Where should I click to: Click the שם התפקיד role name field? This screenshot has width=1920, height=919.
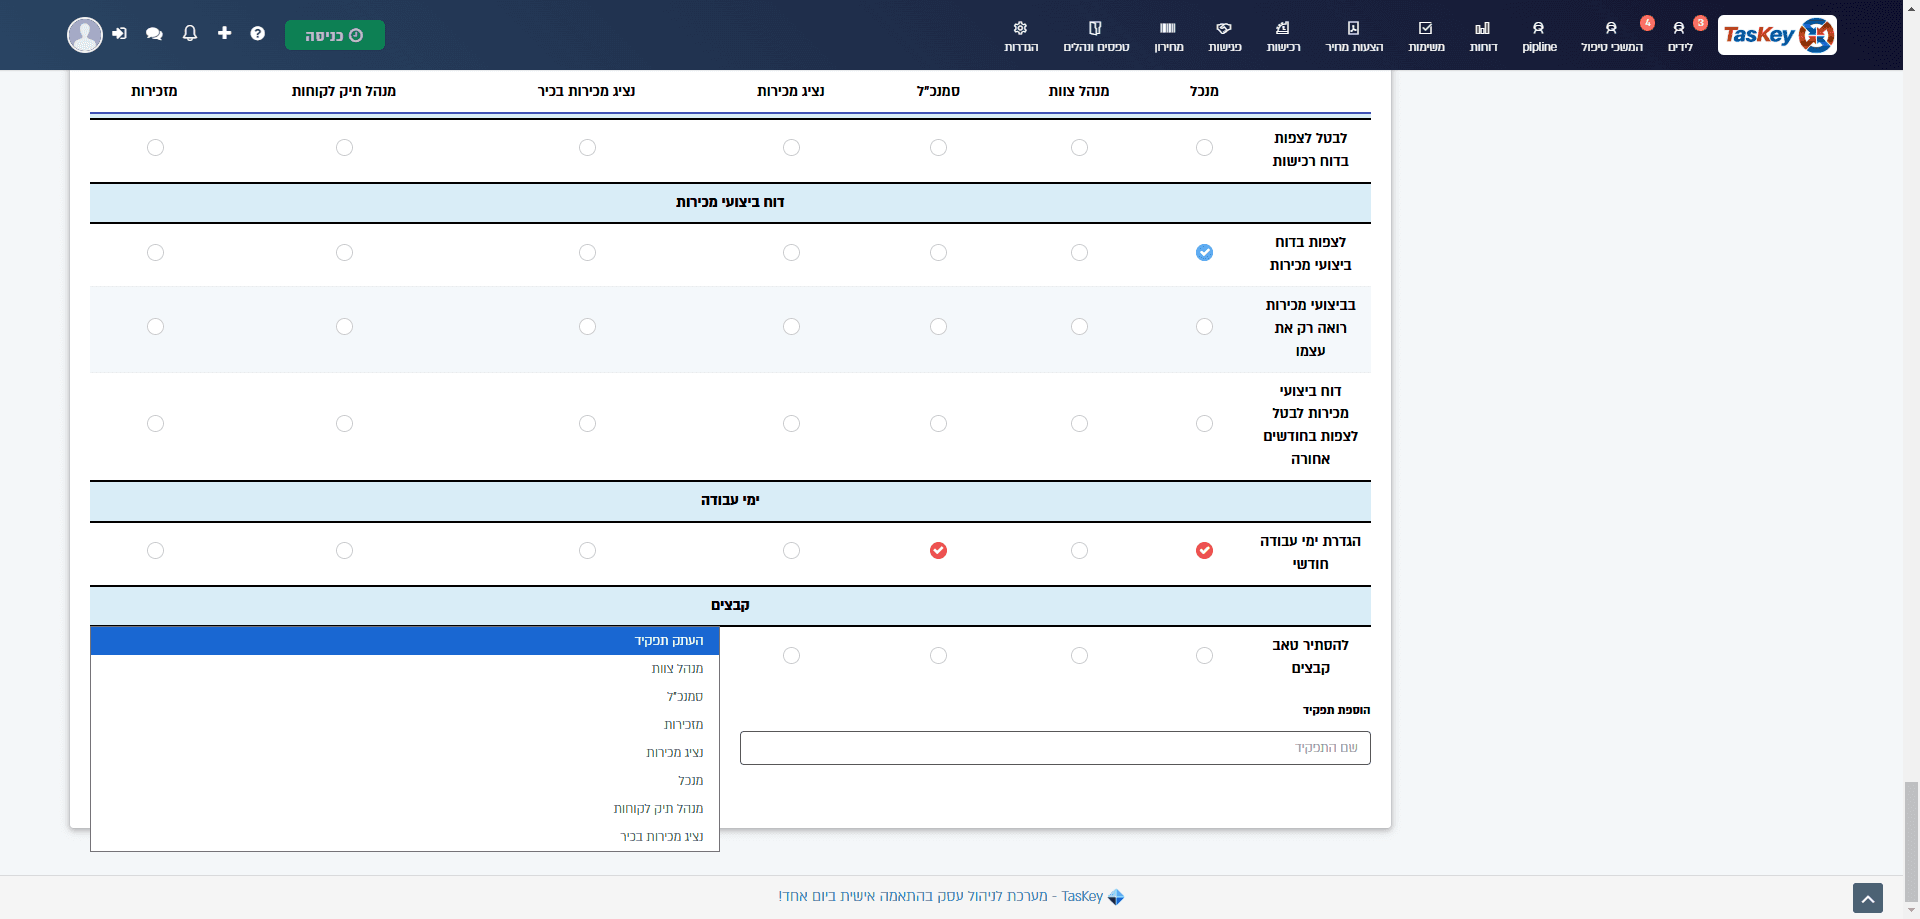click(1055, 748)
